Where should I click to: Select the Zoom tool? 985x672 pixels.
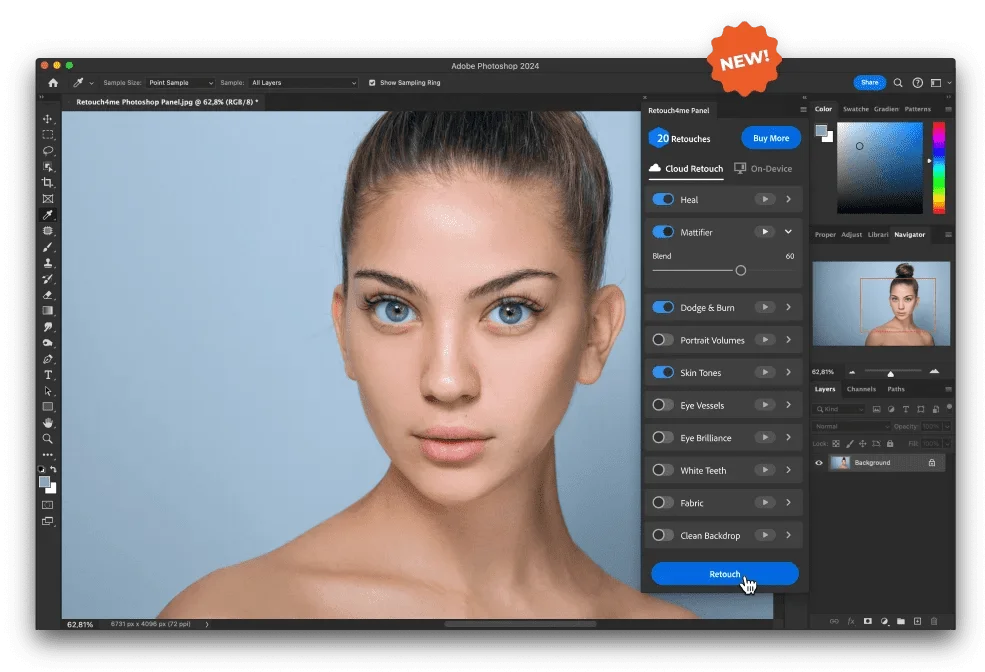[47, 438]
